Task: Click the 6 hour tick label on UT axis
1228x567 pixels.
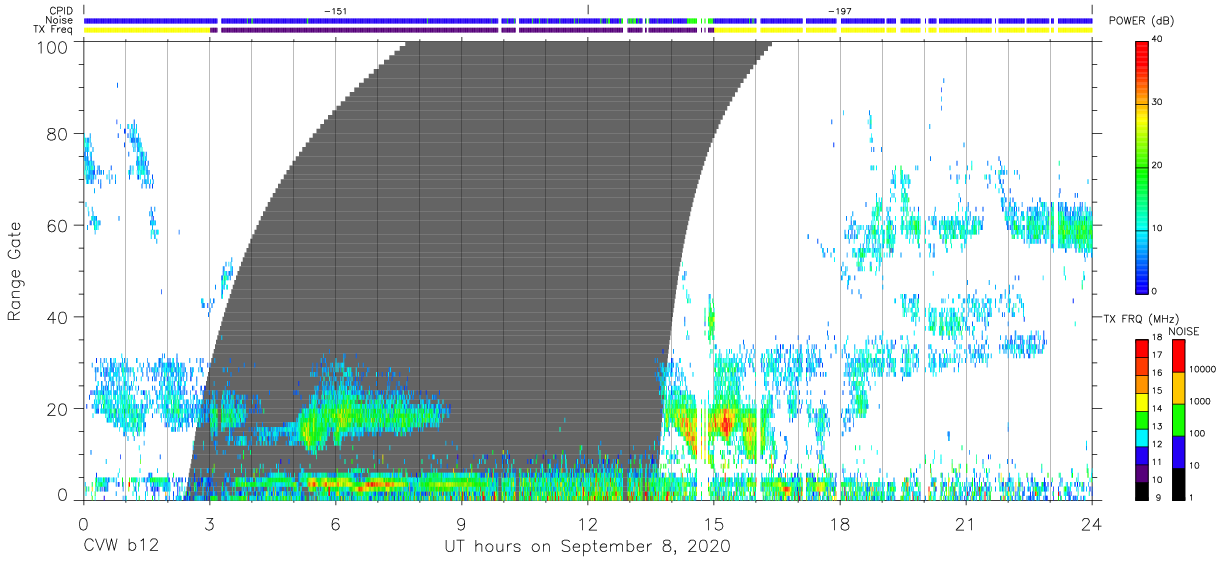Action: click(x=335, y=524)
